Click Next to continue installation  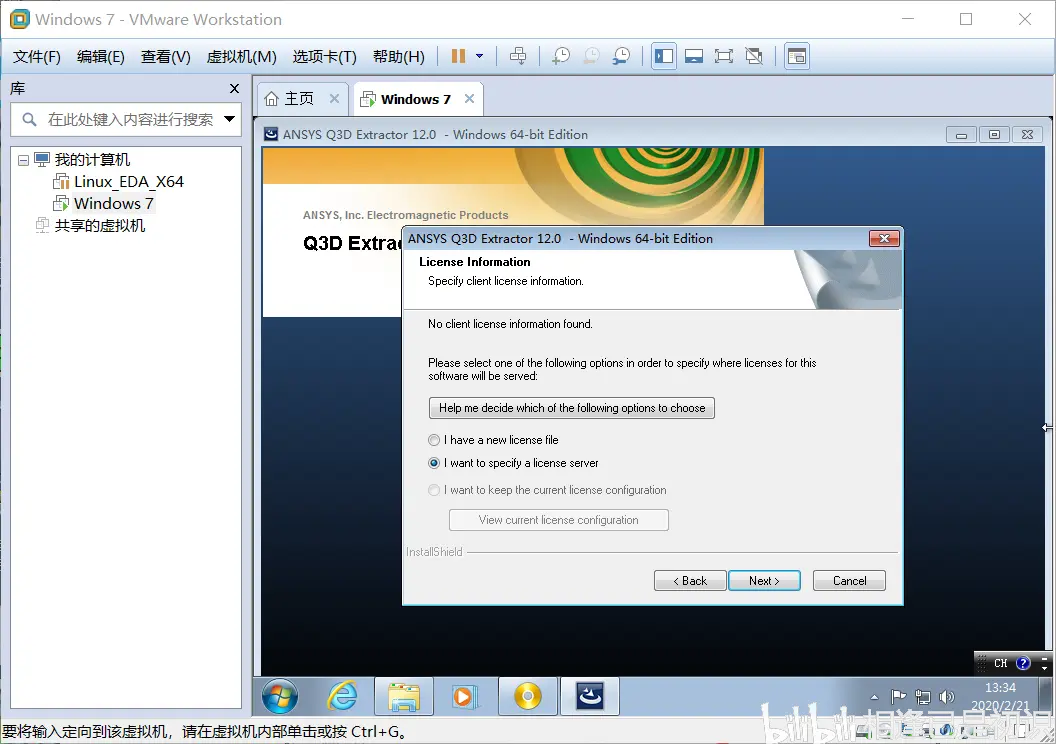764,580
